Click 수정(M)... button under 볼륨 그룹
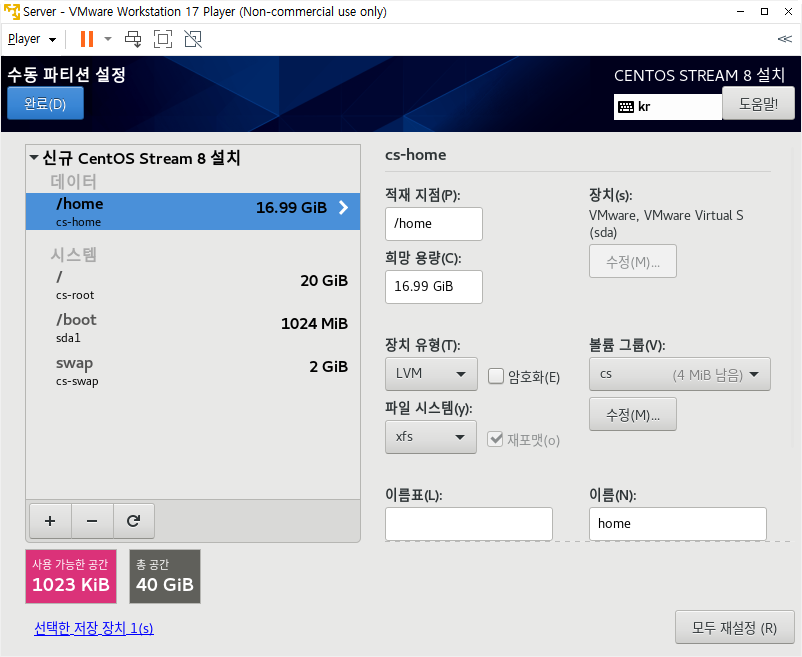The width and height of the screenshot is (802, 657). tap(633, 414)
